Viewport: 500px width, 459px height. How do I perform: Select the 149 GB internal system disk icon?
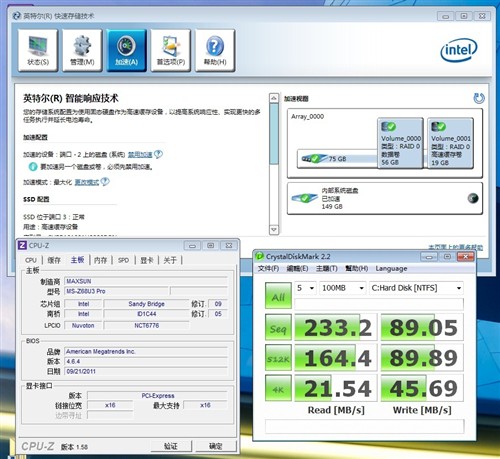[304, 198]
